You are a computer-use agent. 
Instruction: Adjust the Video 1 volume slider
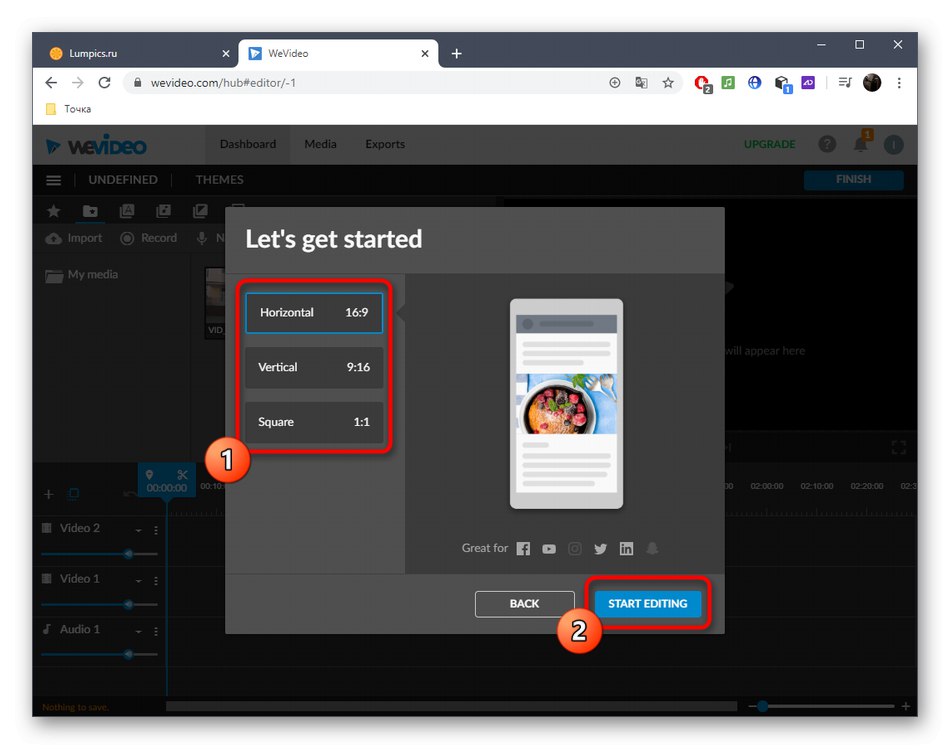99,604
